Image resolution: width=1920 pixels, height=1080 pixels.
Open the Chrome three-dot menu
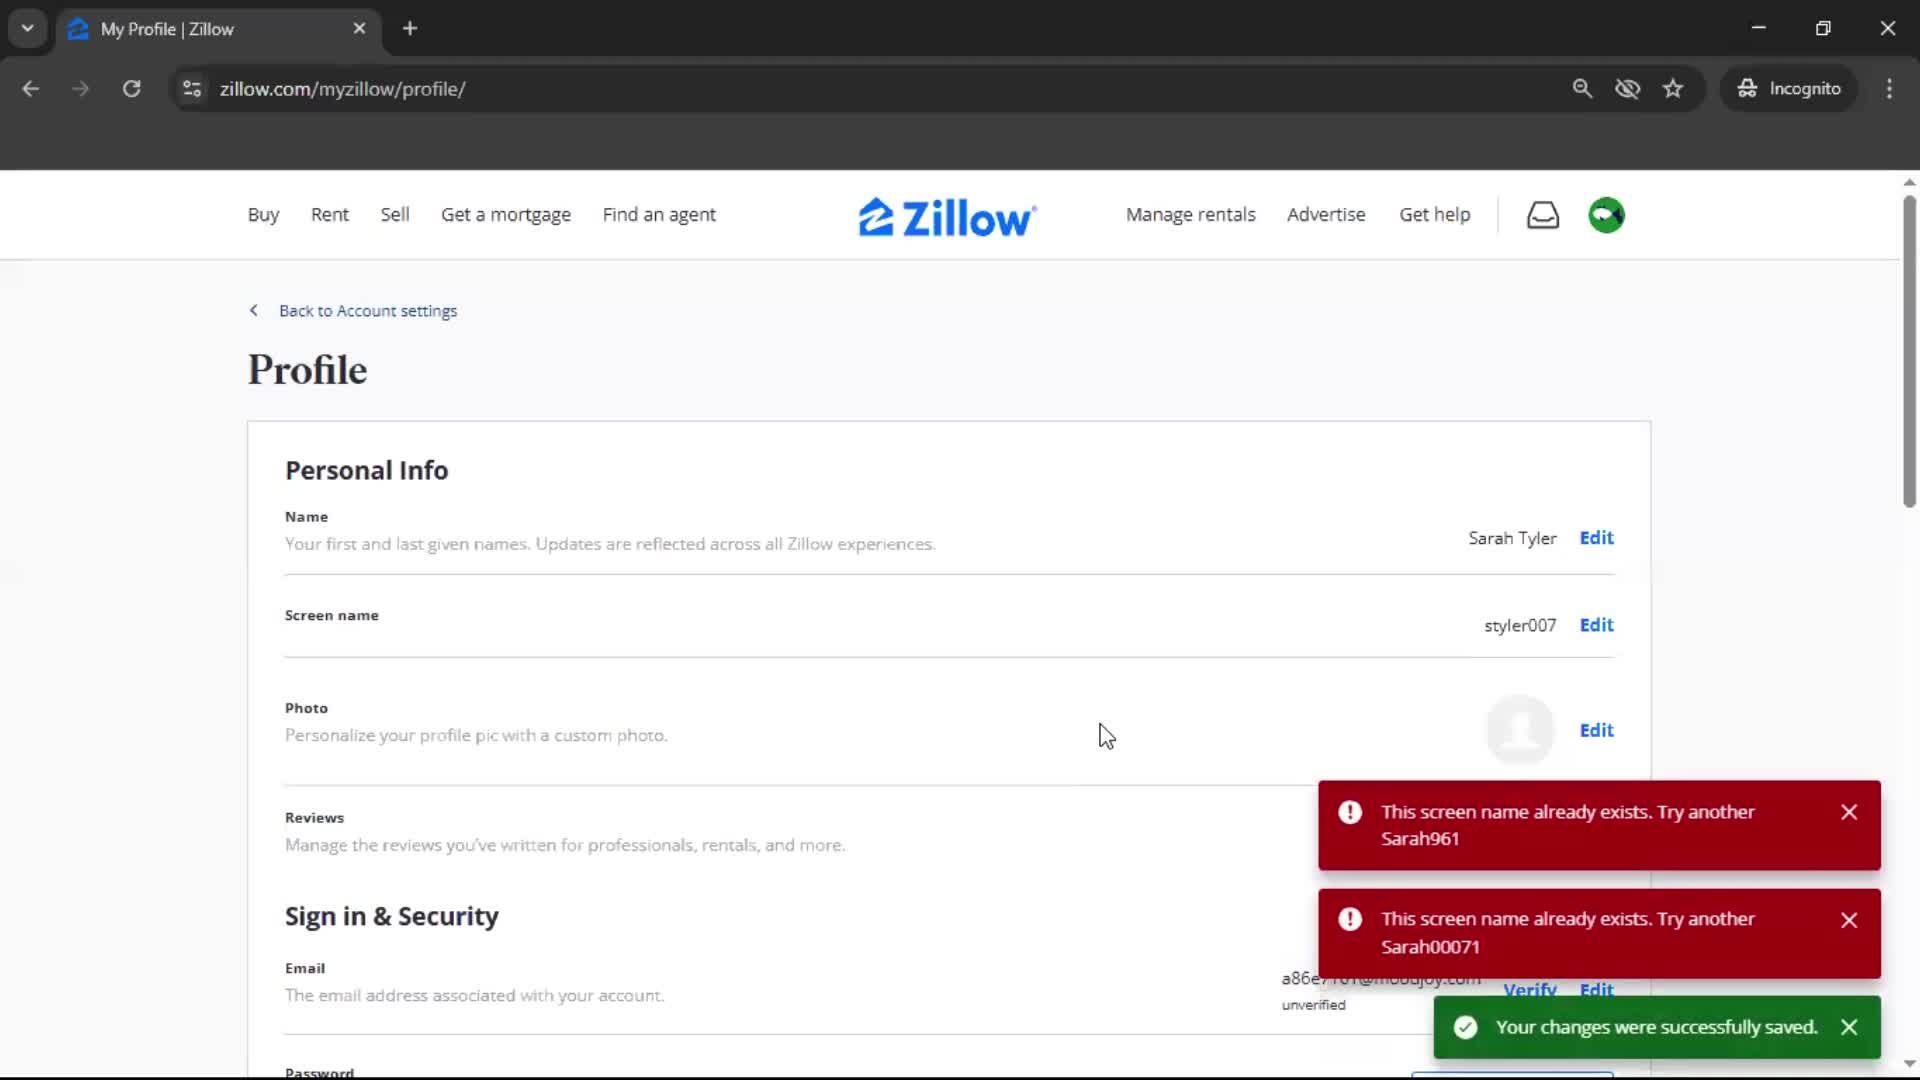[1890, 88]
